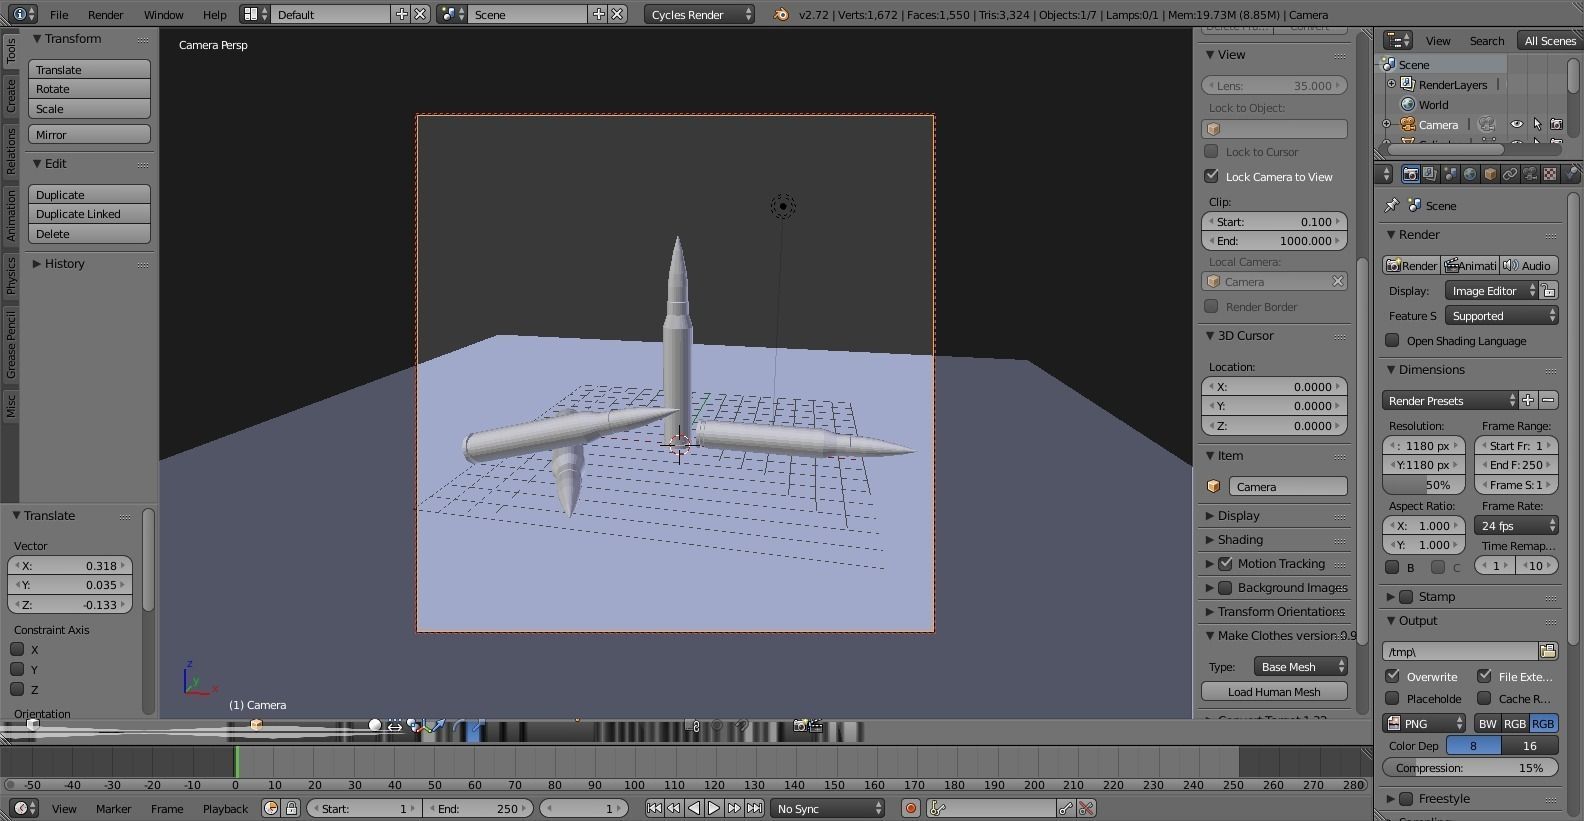Viewport: 1584px width, 821px height.
Task: Toggle Camera renderability icon in Outliner
Action: [x=1556, y=124]
